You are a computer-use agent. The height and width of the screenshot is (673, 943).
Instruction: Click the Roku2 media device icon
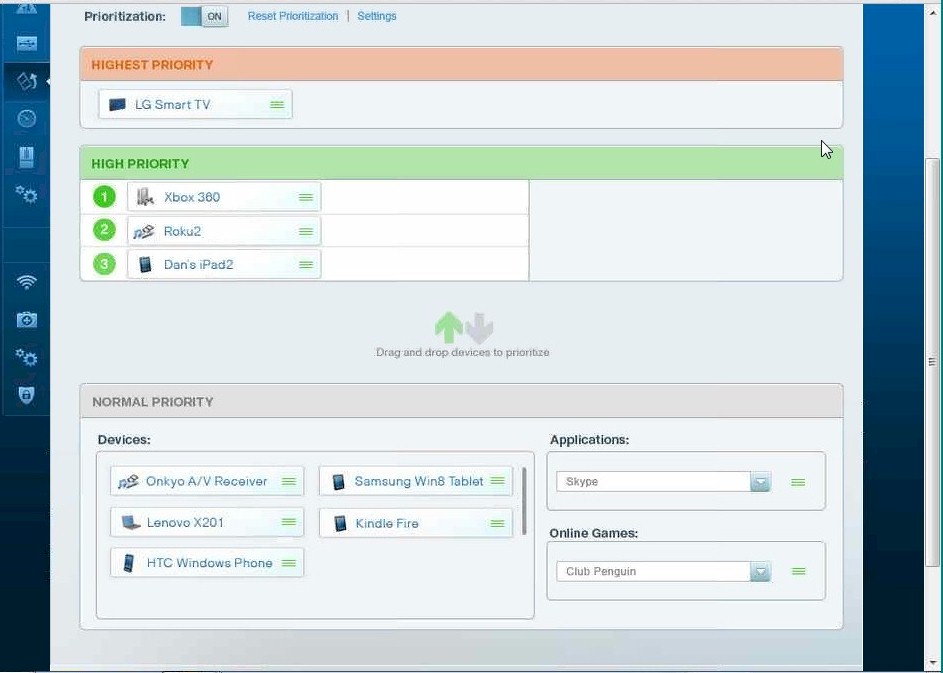click(144, 232)
